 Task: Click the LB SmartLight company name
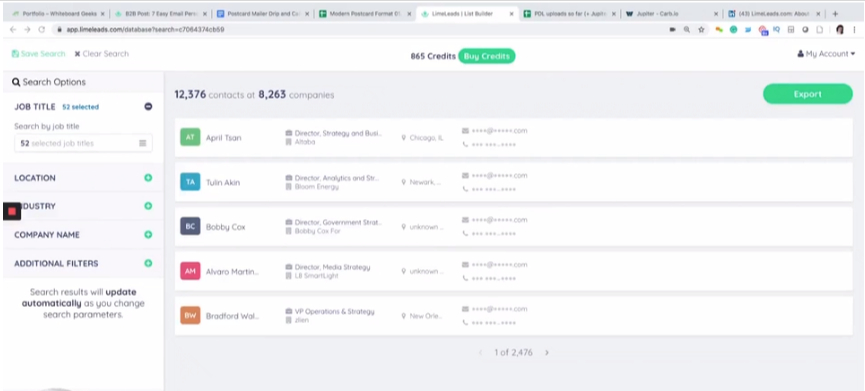coord(318,275)
